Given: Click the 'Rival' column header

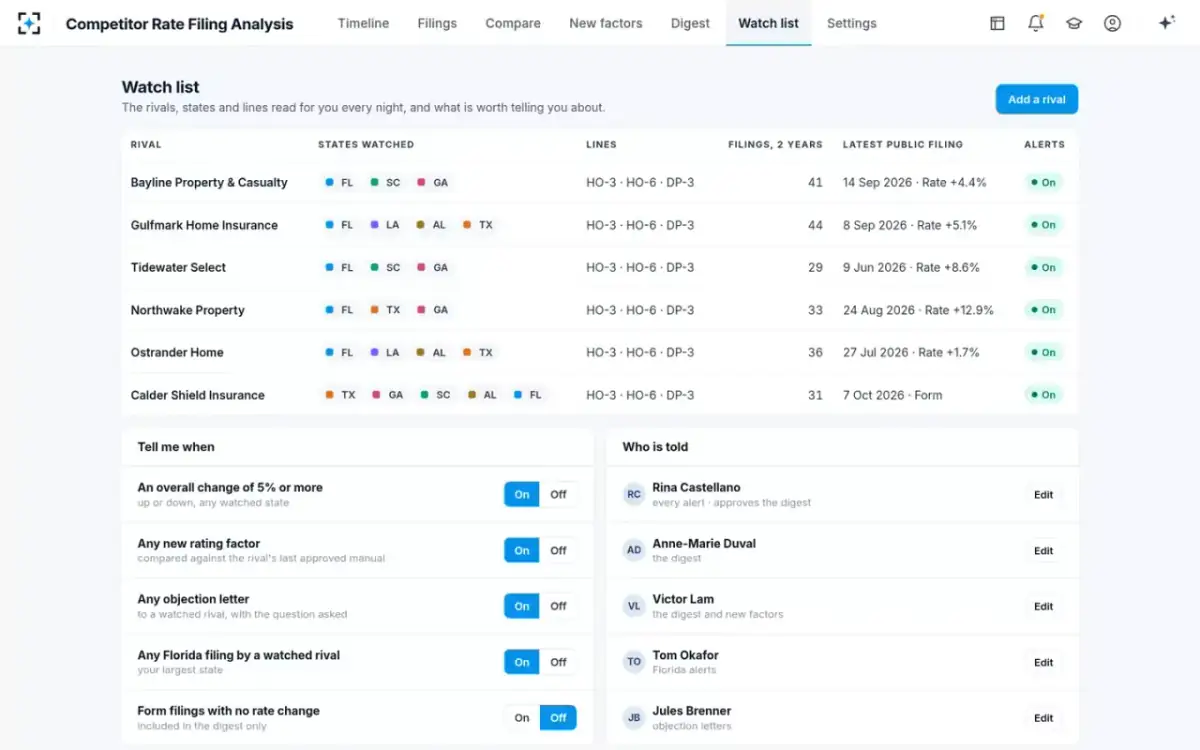Looking at the screenshot, I should (146, 145).
